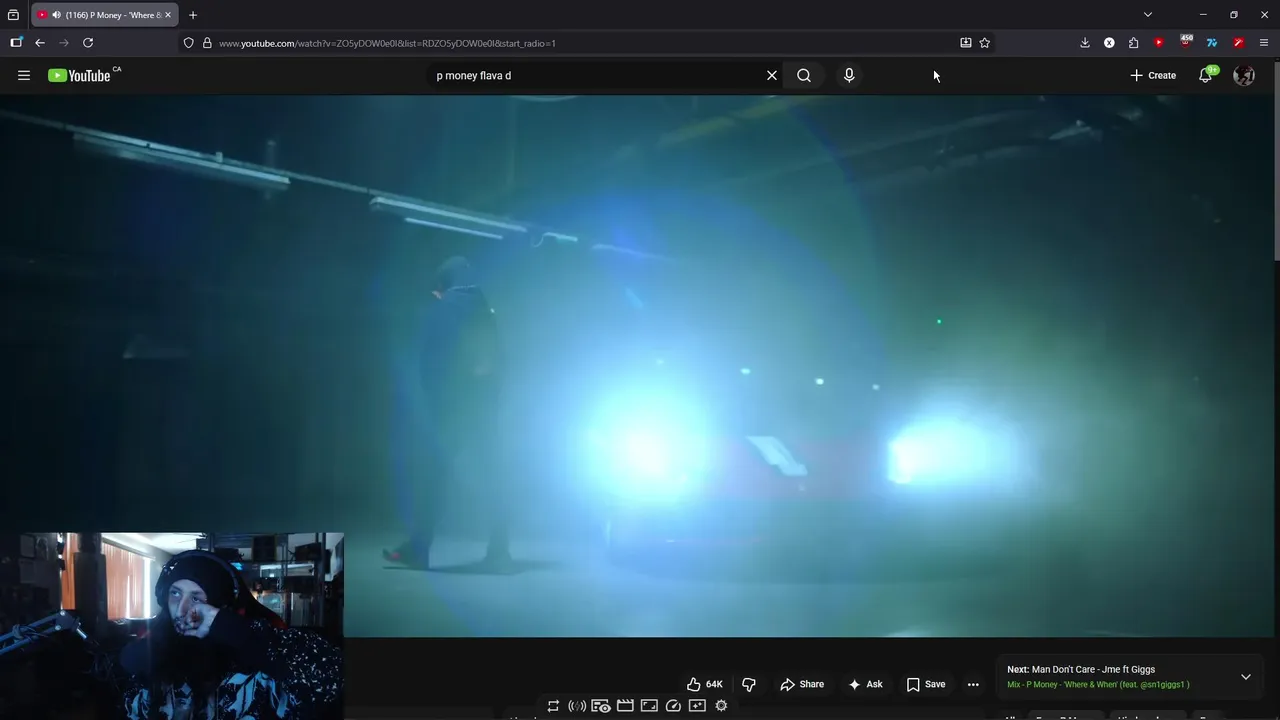Show site info via padlock icon
The image size is (1280, 720).
point(207,43)
